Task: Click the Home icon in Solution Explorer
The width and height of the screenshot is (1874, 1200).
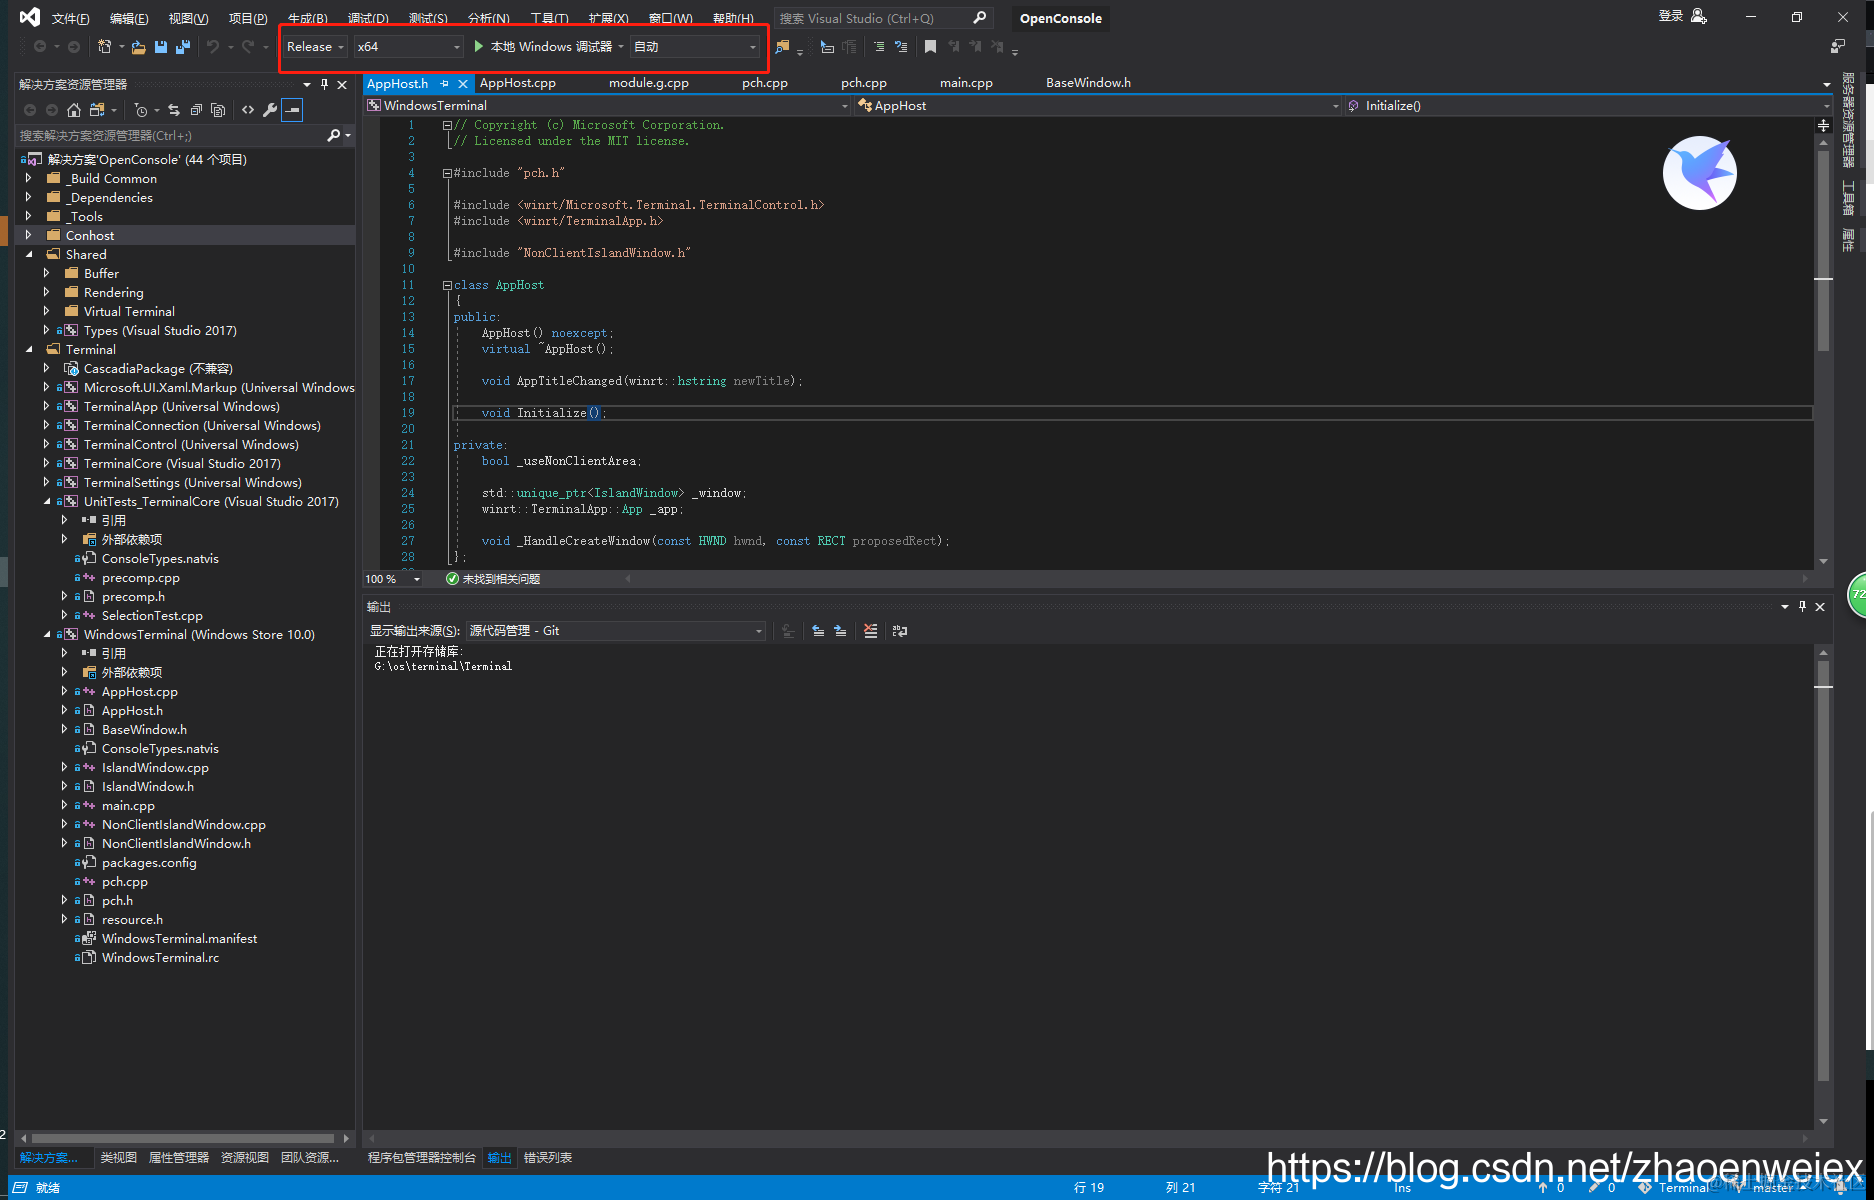Action: [74, 110]
